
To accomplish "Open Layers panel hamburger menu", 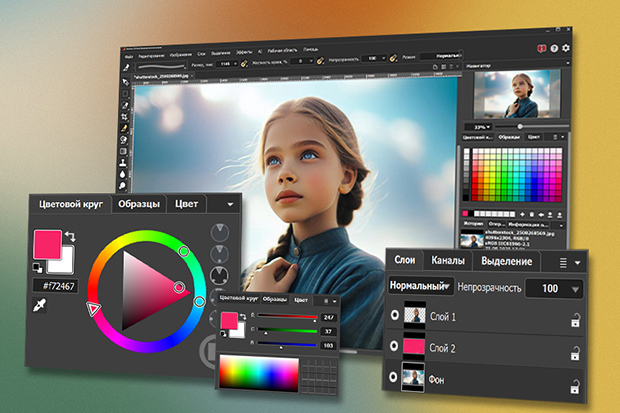I will point(563,262).
